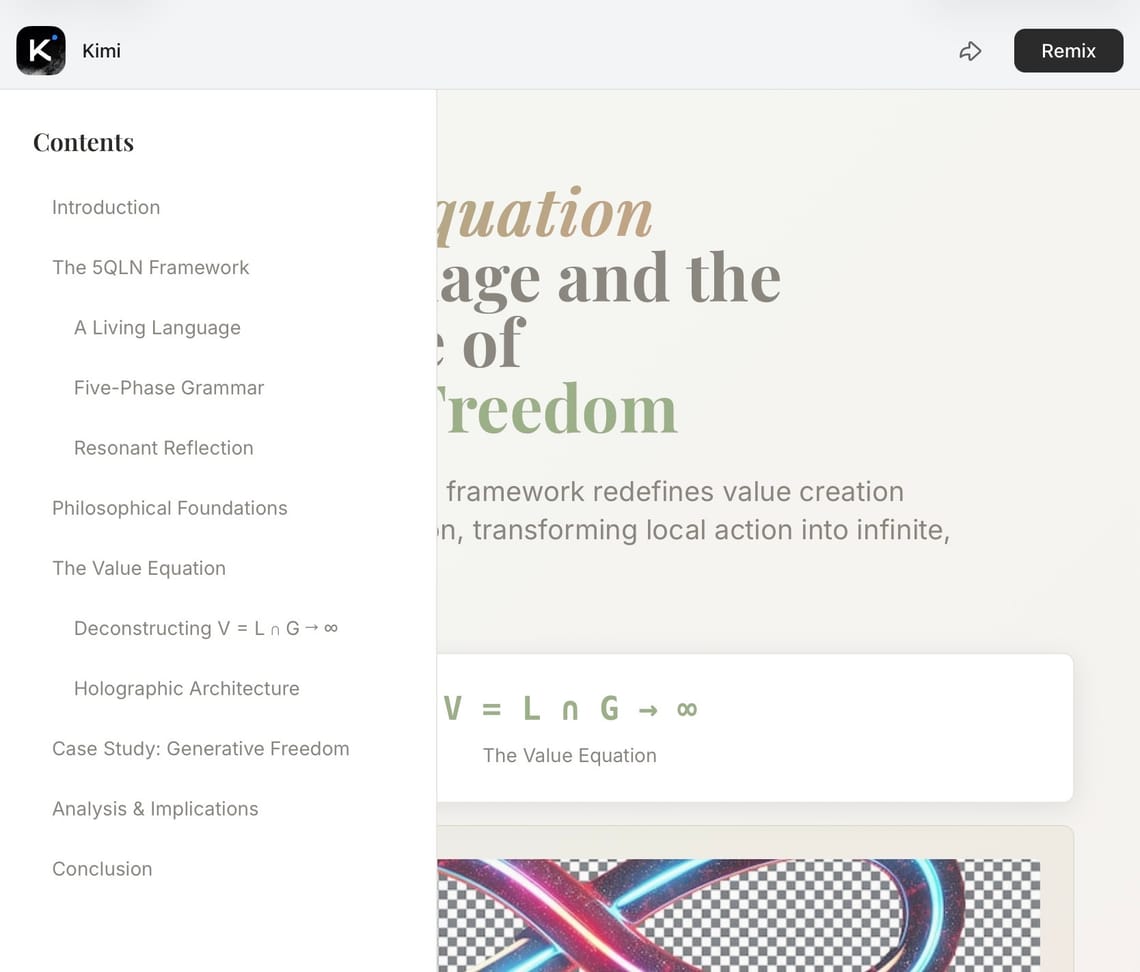Click the page title heading text
This screenshot has height=972, width=1140.
(x=610, y=310)
